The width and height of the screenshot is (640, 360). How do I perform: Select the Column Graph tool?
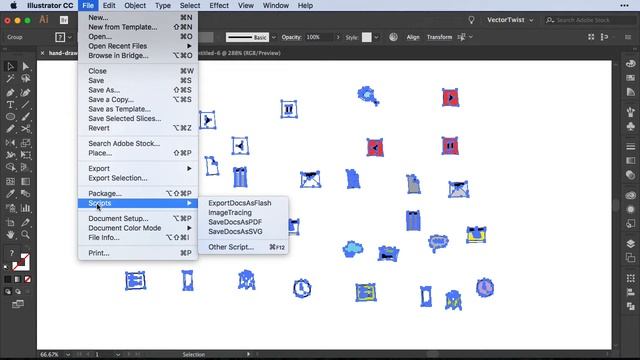pyautogui.click(x=25, y=208)
